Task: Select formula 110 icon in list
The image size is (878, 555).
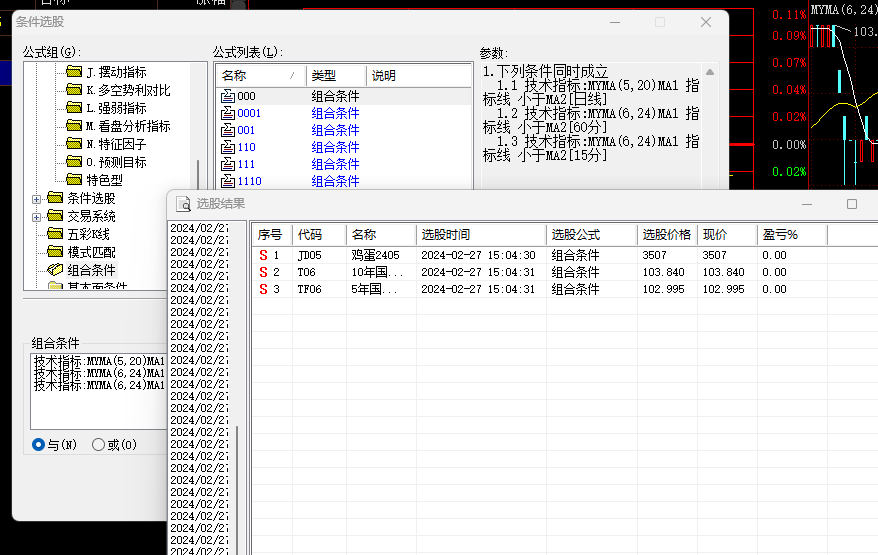Action: point(228,147)
